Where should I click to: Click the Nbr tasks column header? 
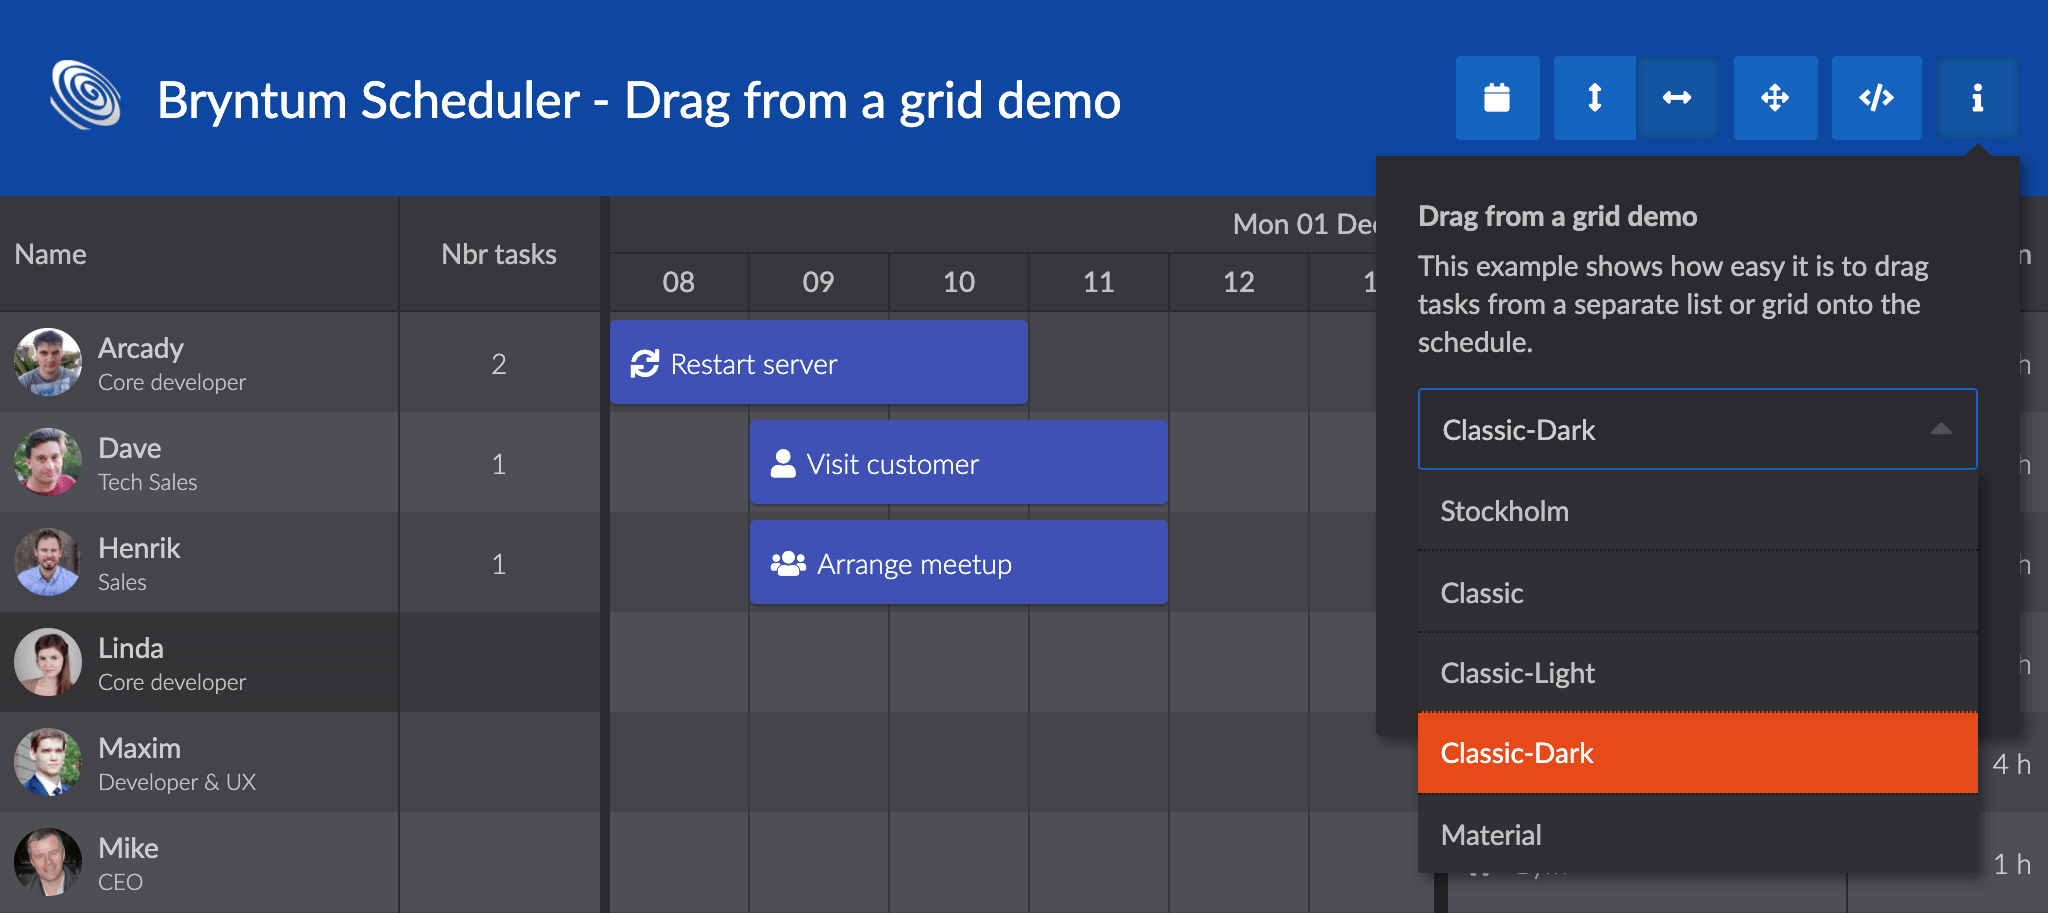pos(498,254)
